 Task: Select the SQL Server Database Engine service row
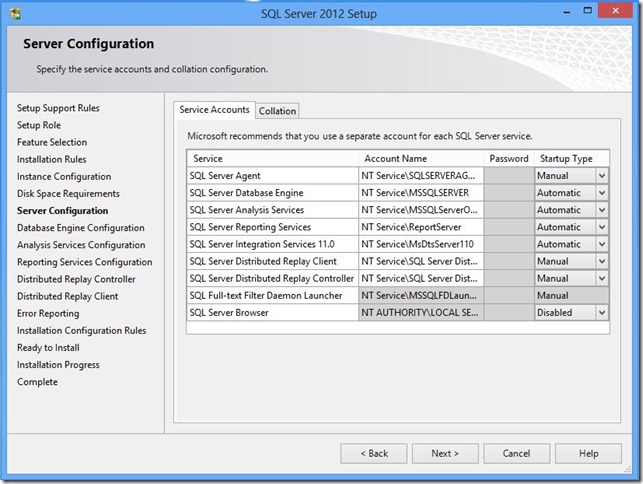[x=273, y=193]
